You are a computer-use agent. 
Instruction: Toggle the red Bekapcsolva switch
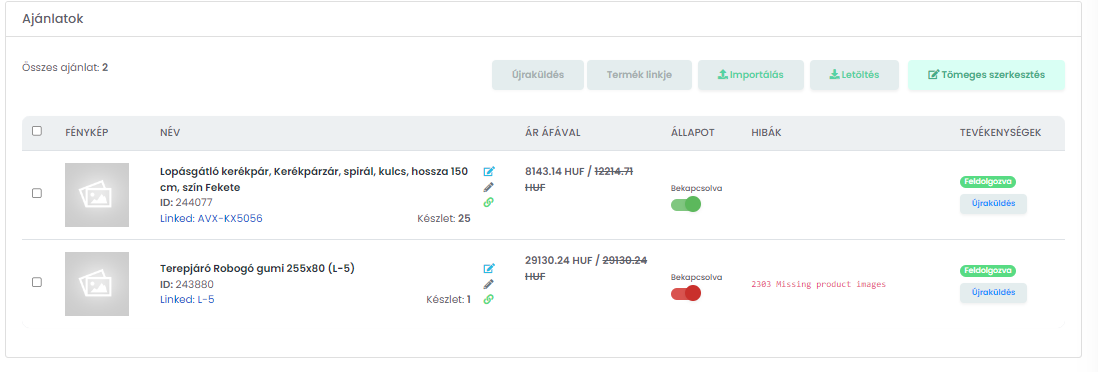686,293
